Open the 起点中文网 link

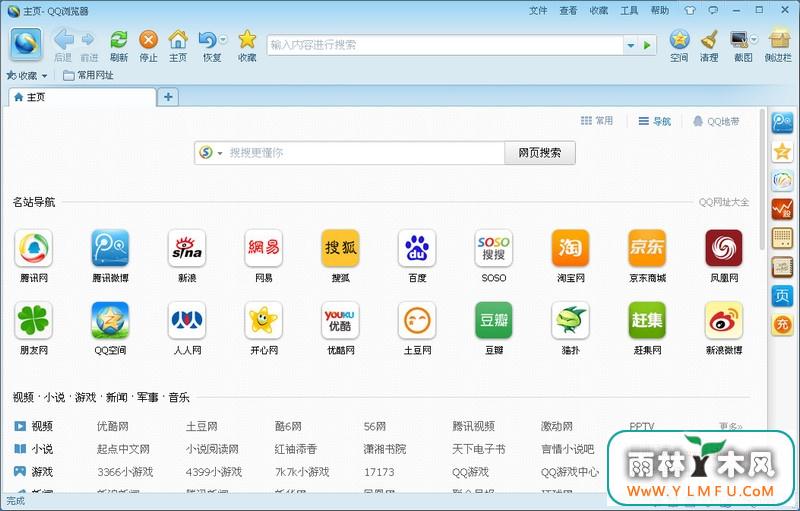[123, 449]
